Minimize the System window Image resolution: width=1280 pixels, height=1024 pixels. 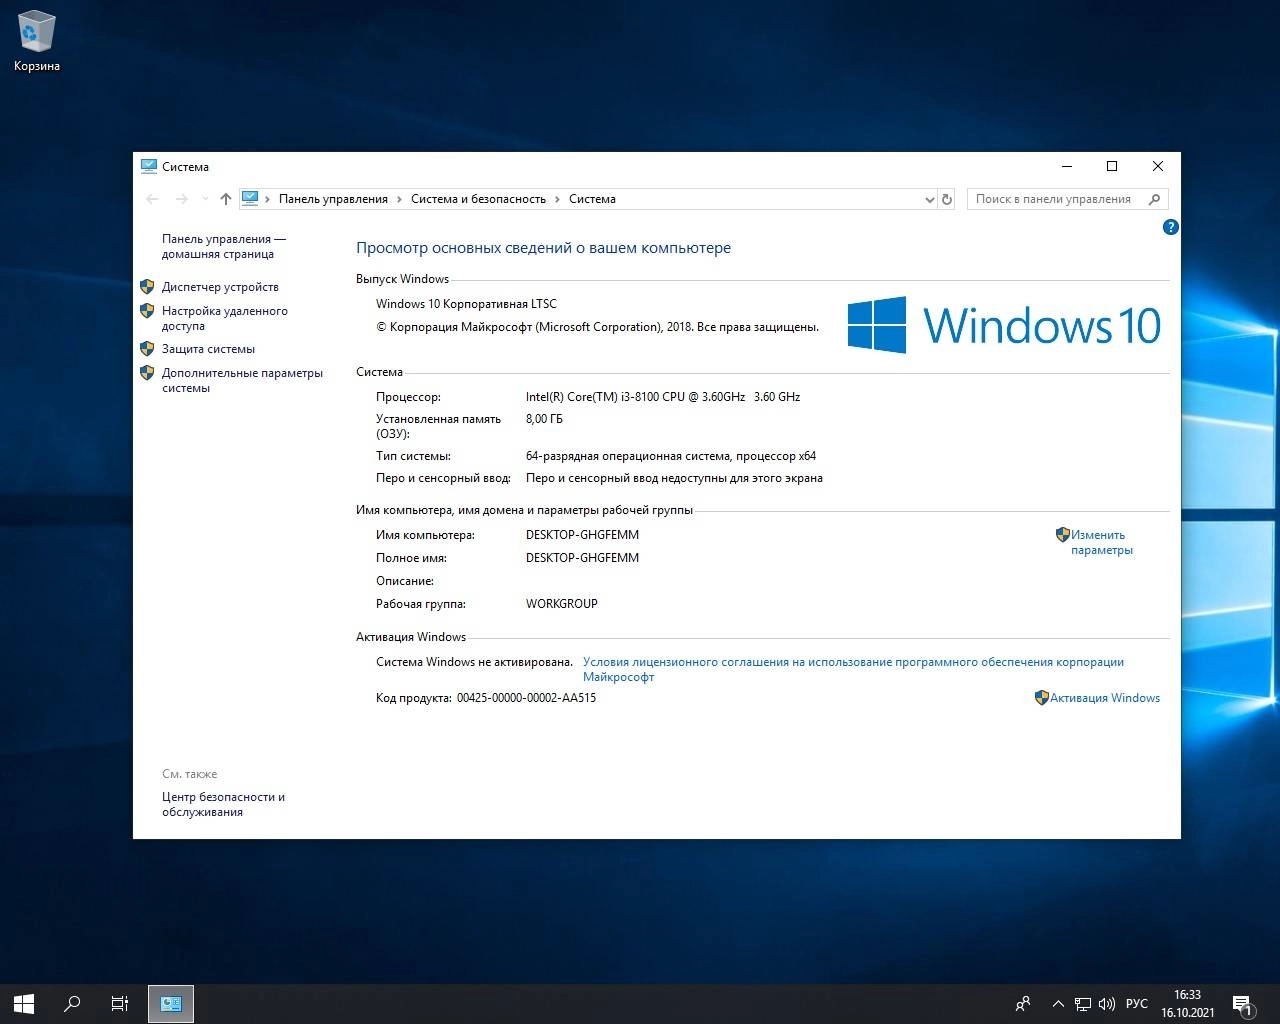pos(1067,166)
